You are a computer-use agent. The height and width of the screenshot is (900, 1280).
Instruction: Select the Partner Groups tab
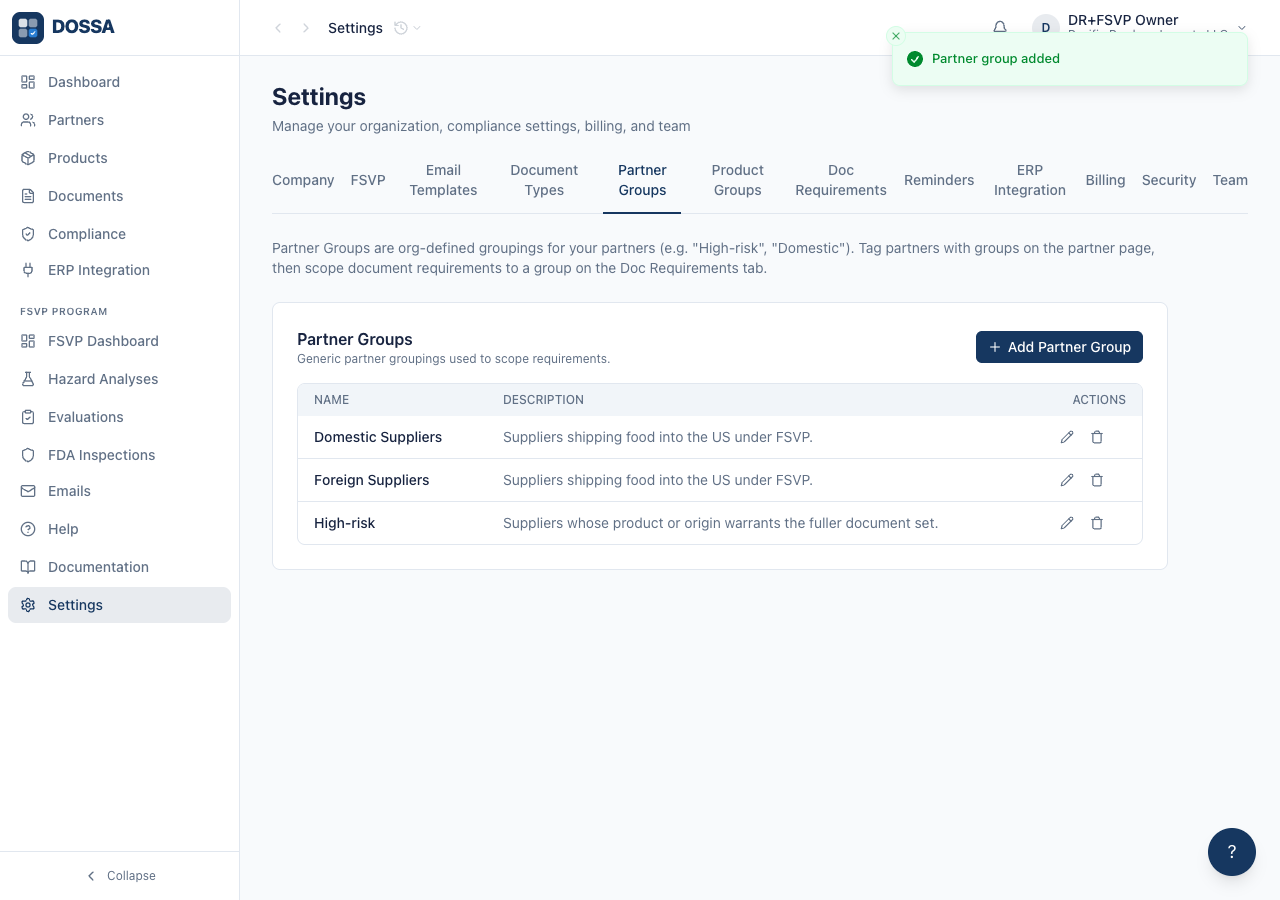(642, 180)
